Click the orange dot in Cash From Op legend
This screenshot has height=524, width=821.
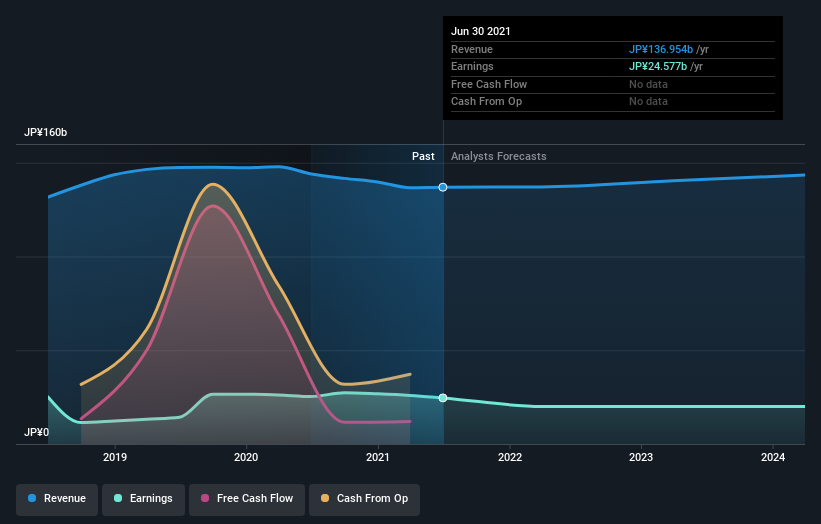click(325, 498)
